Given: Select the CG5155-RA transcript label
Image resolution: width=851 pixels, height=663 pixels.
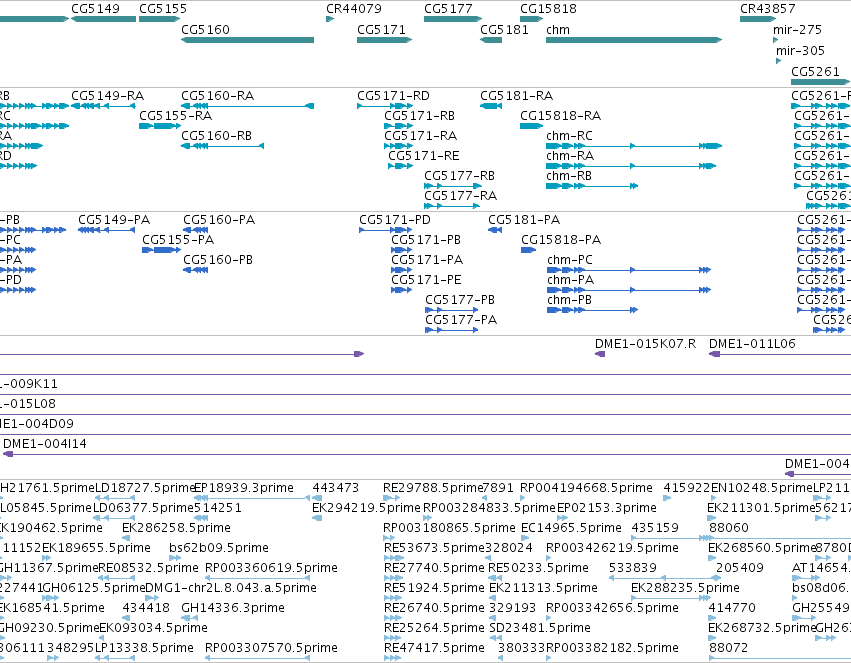Looking at the screenshot, I should (175, 116).
